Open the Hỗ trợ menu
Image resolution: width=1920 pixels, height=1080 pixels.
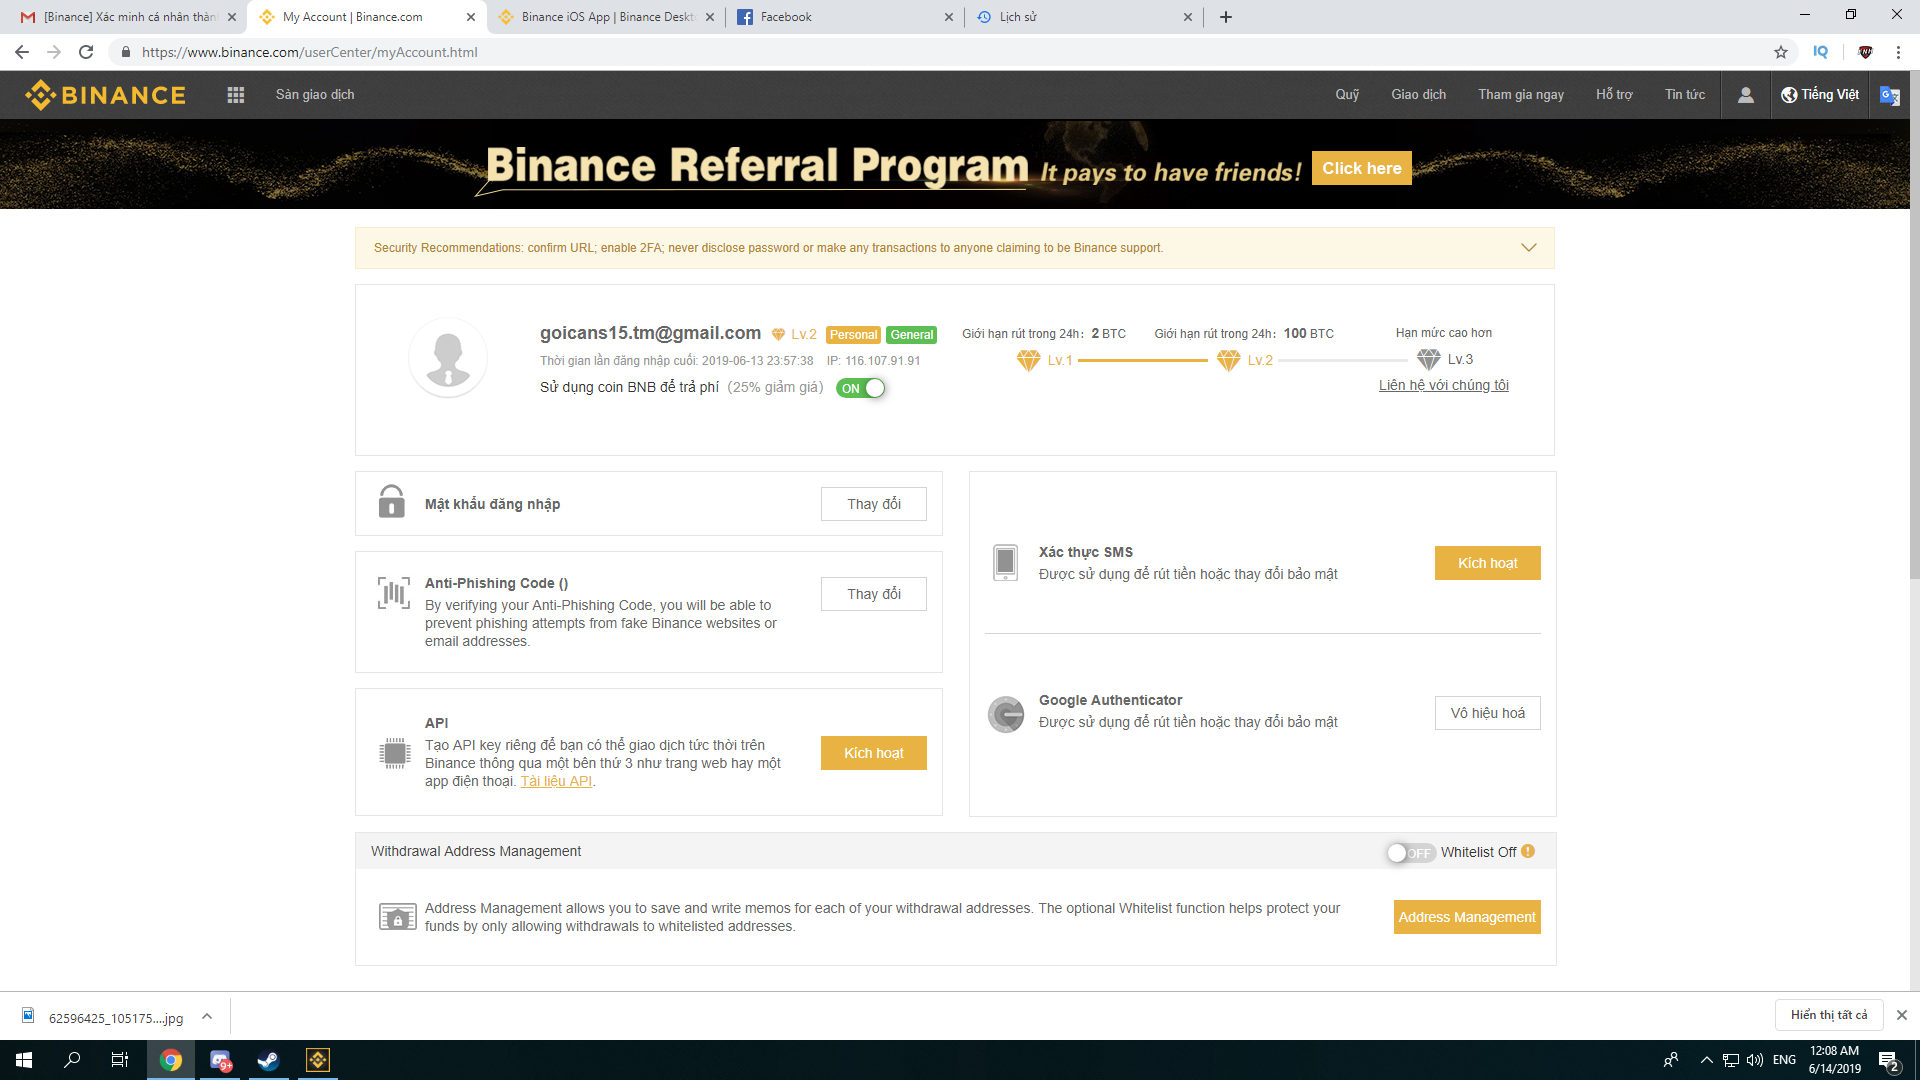pos(1613,95)
